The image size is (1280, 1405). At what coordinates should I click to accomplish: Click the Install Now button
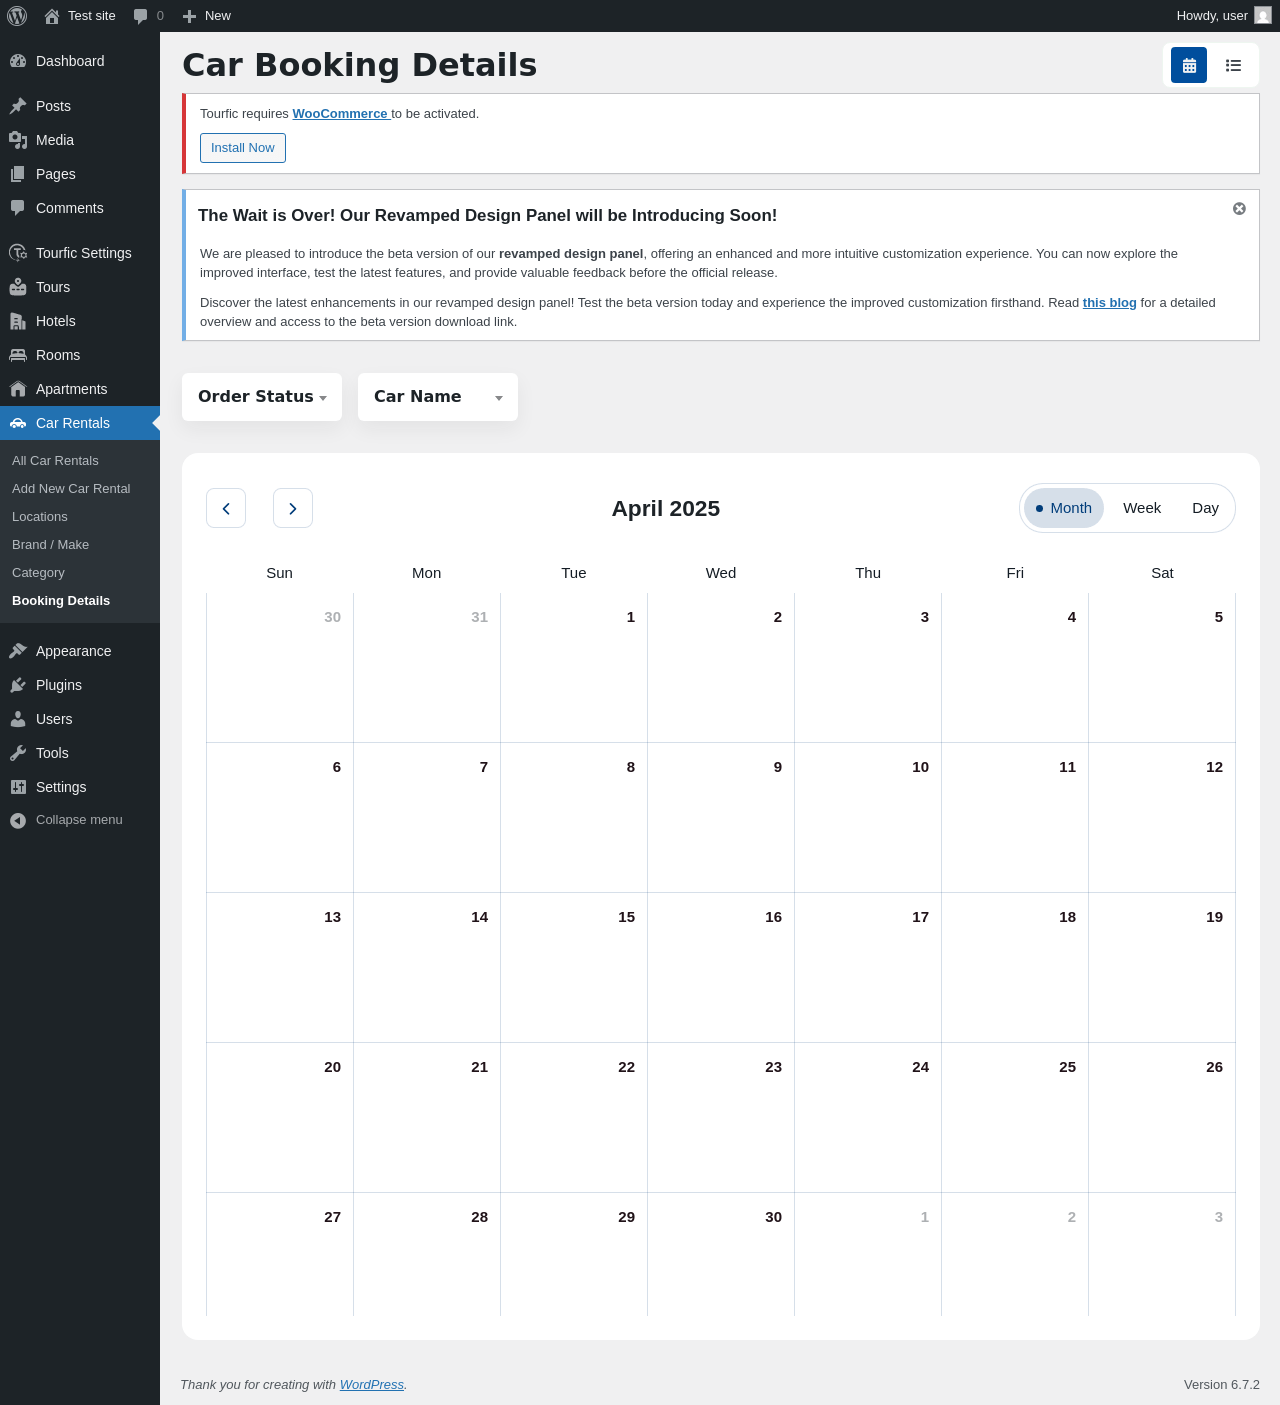[243, 148]
